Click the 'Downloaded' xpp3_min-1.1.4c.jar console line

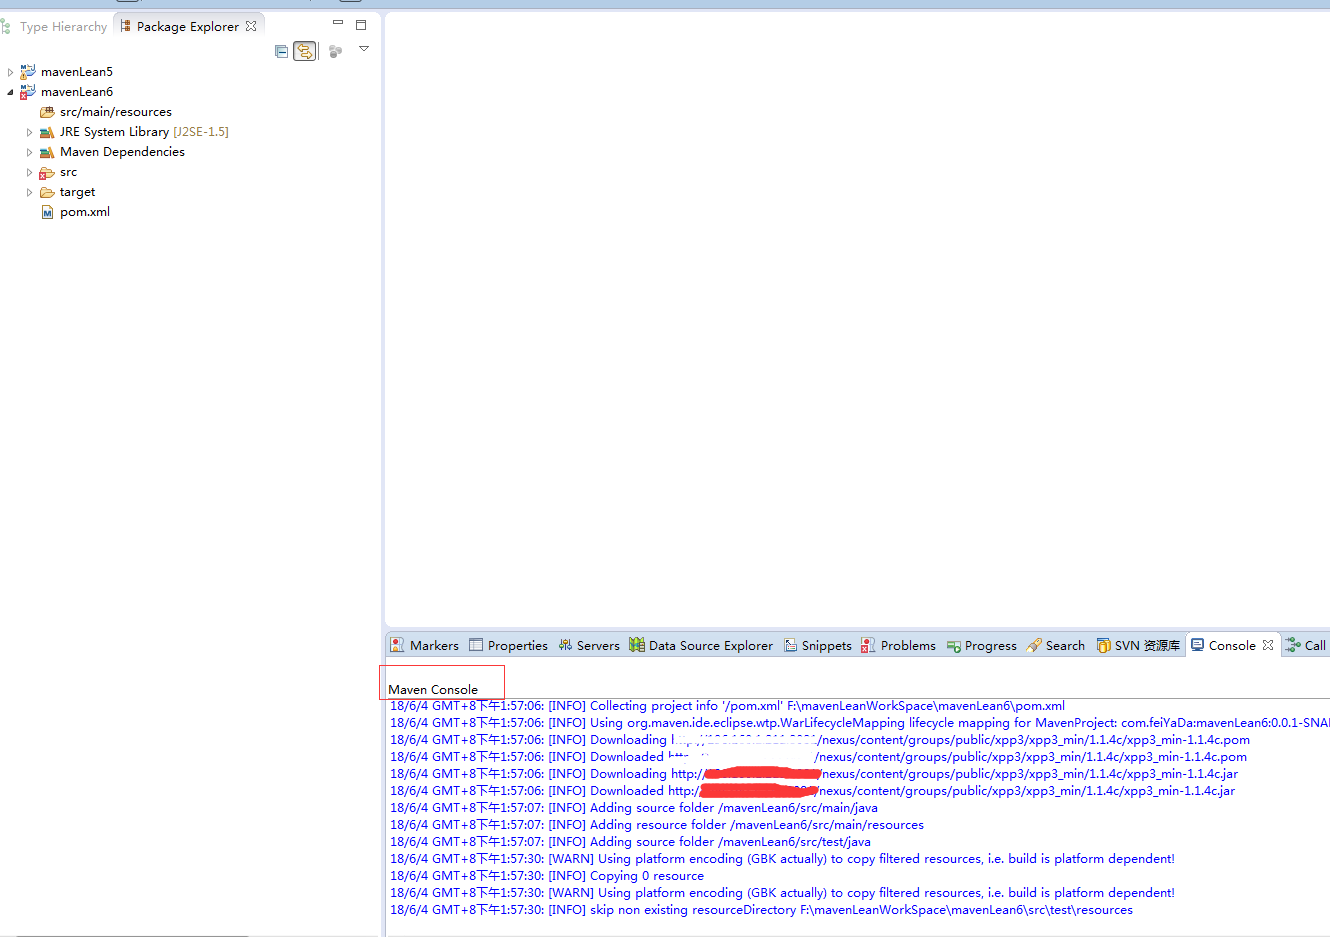pyautogui.click(x=812, y=791)
